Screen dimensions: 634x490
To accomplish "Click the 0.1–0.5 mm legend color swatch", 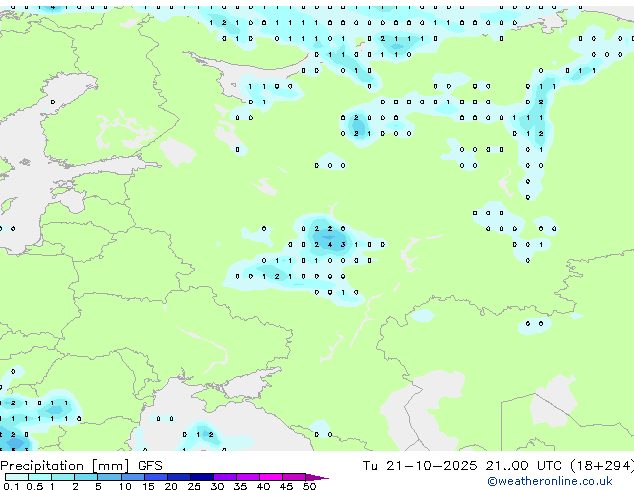I will 17,477.
